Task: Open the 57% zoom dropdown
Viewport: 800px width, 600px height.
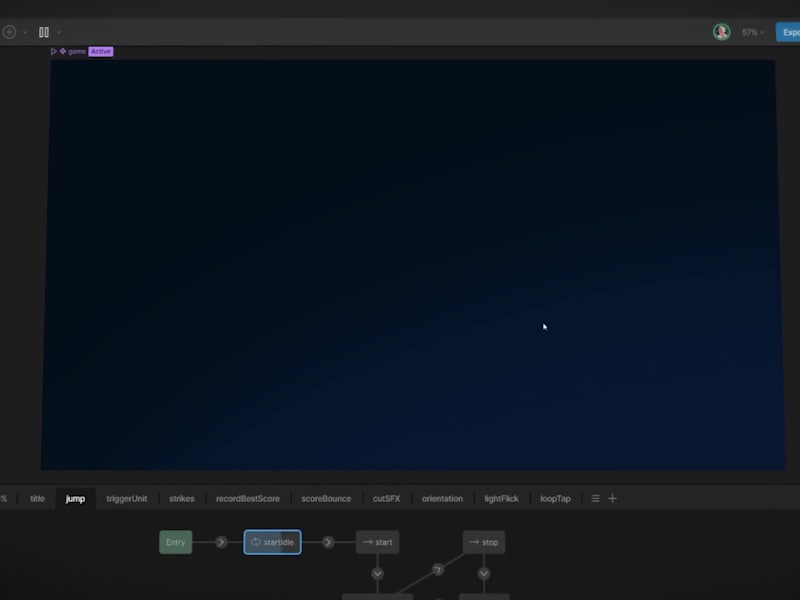Action: (x=753, y=32)
